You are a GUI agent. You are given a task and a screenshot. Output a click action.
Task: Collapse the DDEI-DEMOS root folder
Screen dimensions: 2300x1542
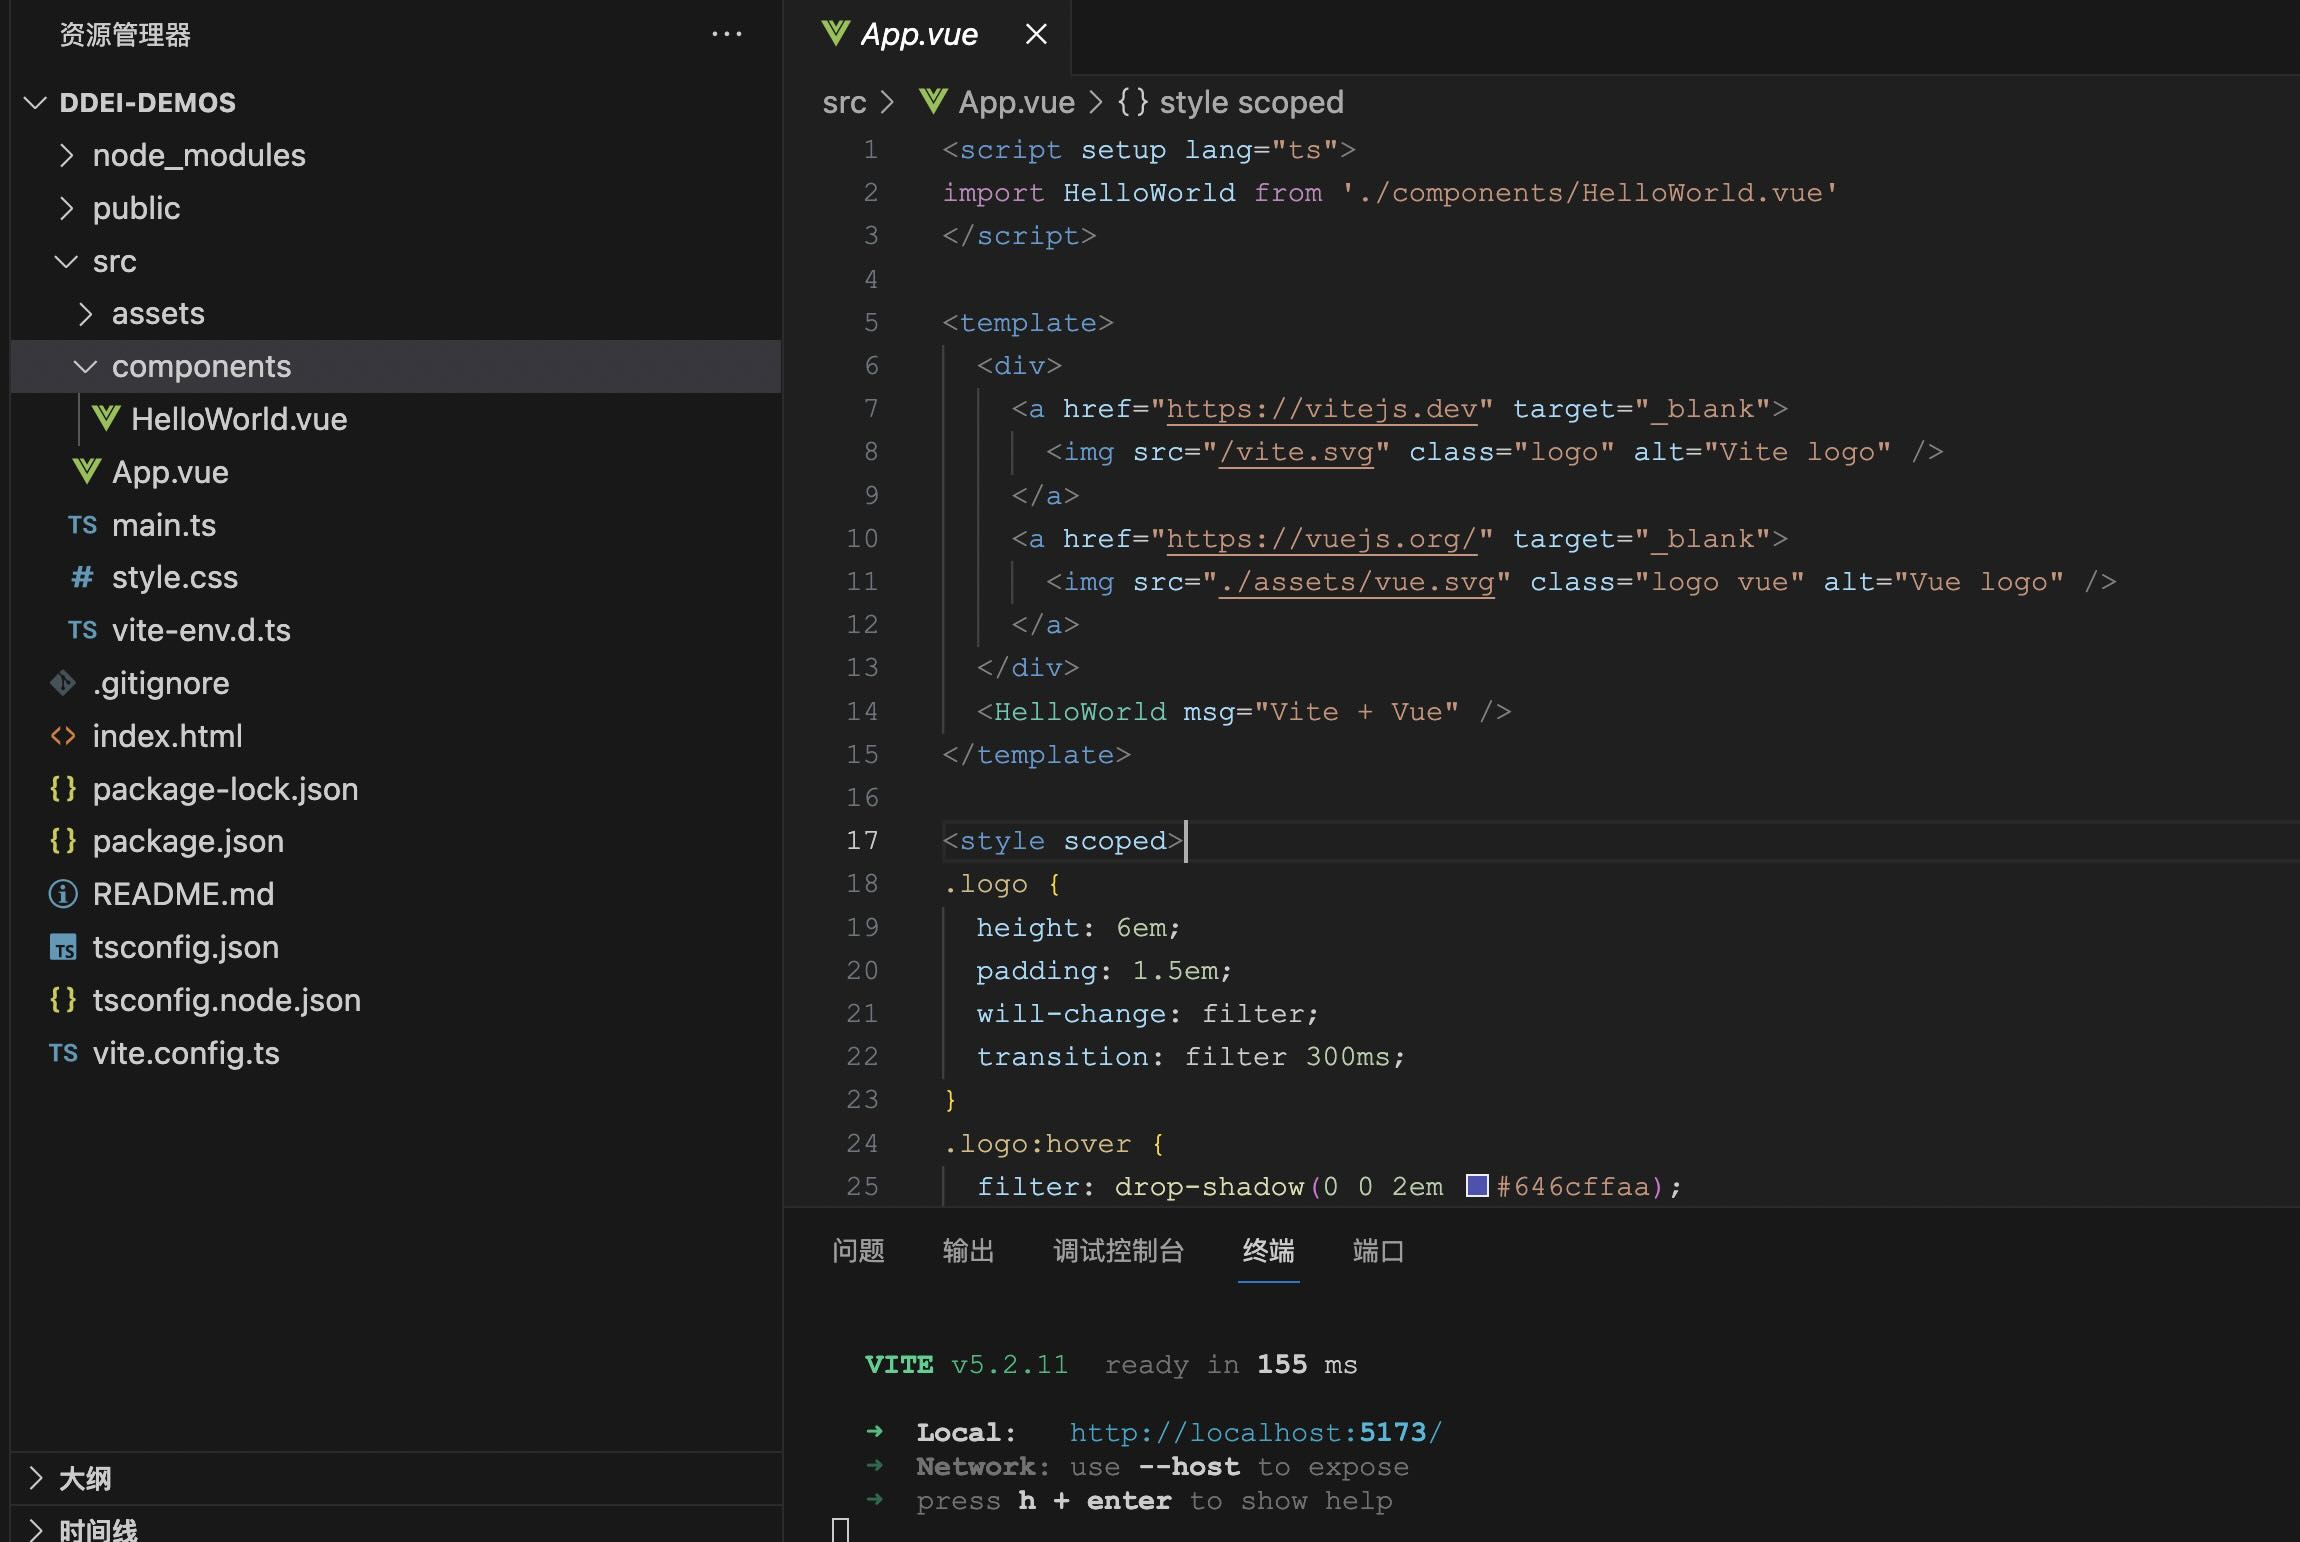(x=36, y=102)
